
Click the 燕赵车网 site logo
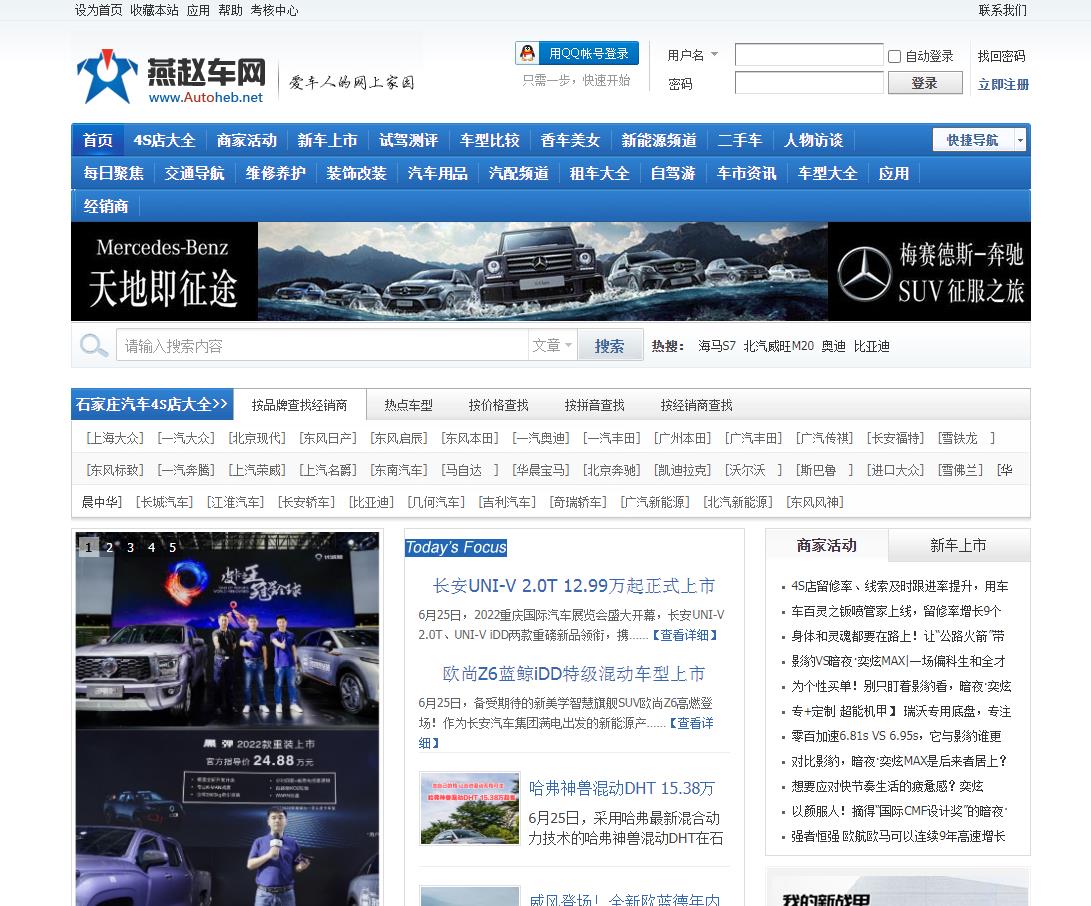171,77
